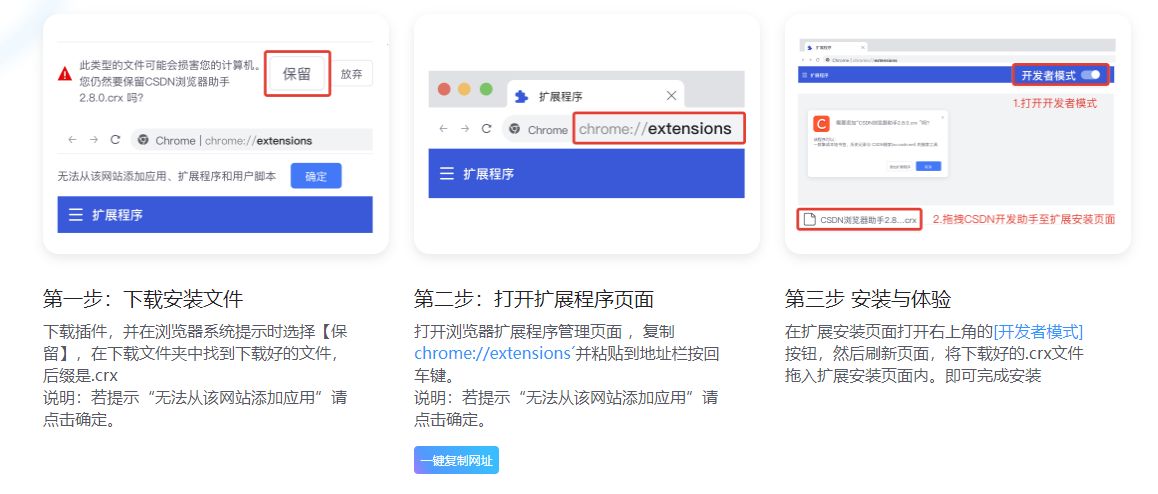The height and width of the screenshot is (494, 1158).
Task: Click the 一键复制网址 button
Action: pos(456,460)
